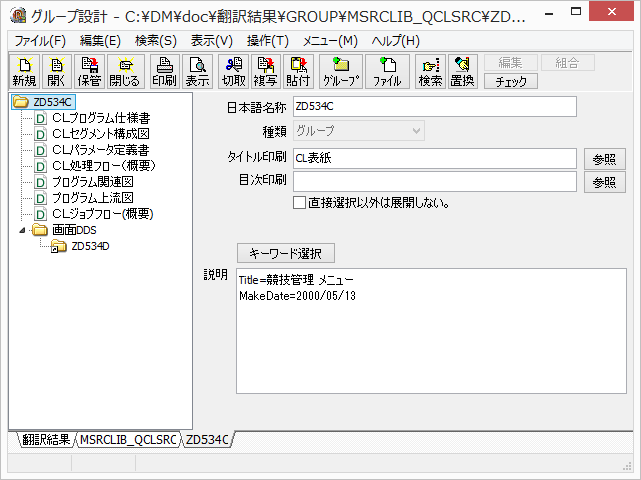Click the 置換 (Replace) toolbar icon
This screenshot has width=641, height=480.
[x=463, y=72]
